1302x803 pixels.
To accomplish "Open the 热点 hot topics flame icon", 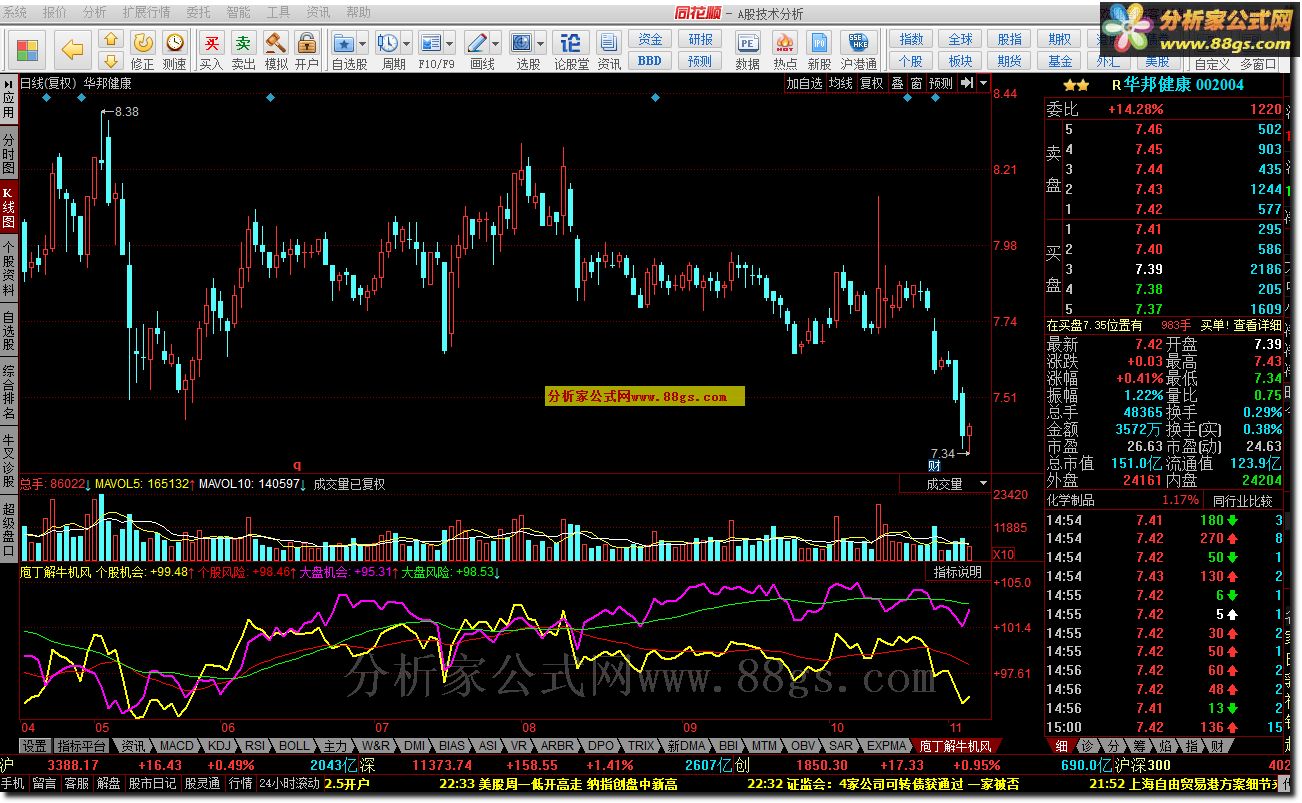I will [x=785, y=43].
